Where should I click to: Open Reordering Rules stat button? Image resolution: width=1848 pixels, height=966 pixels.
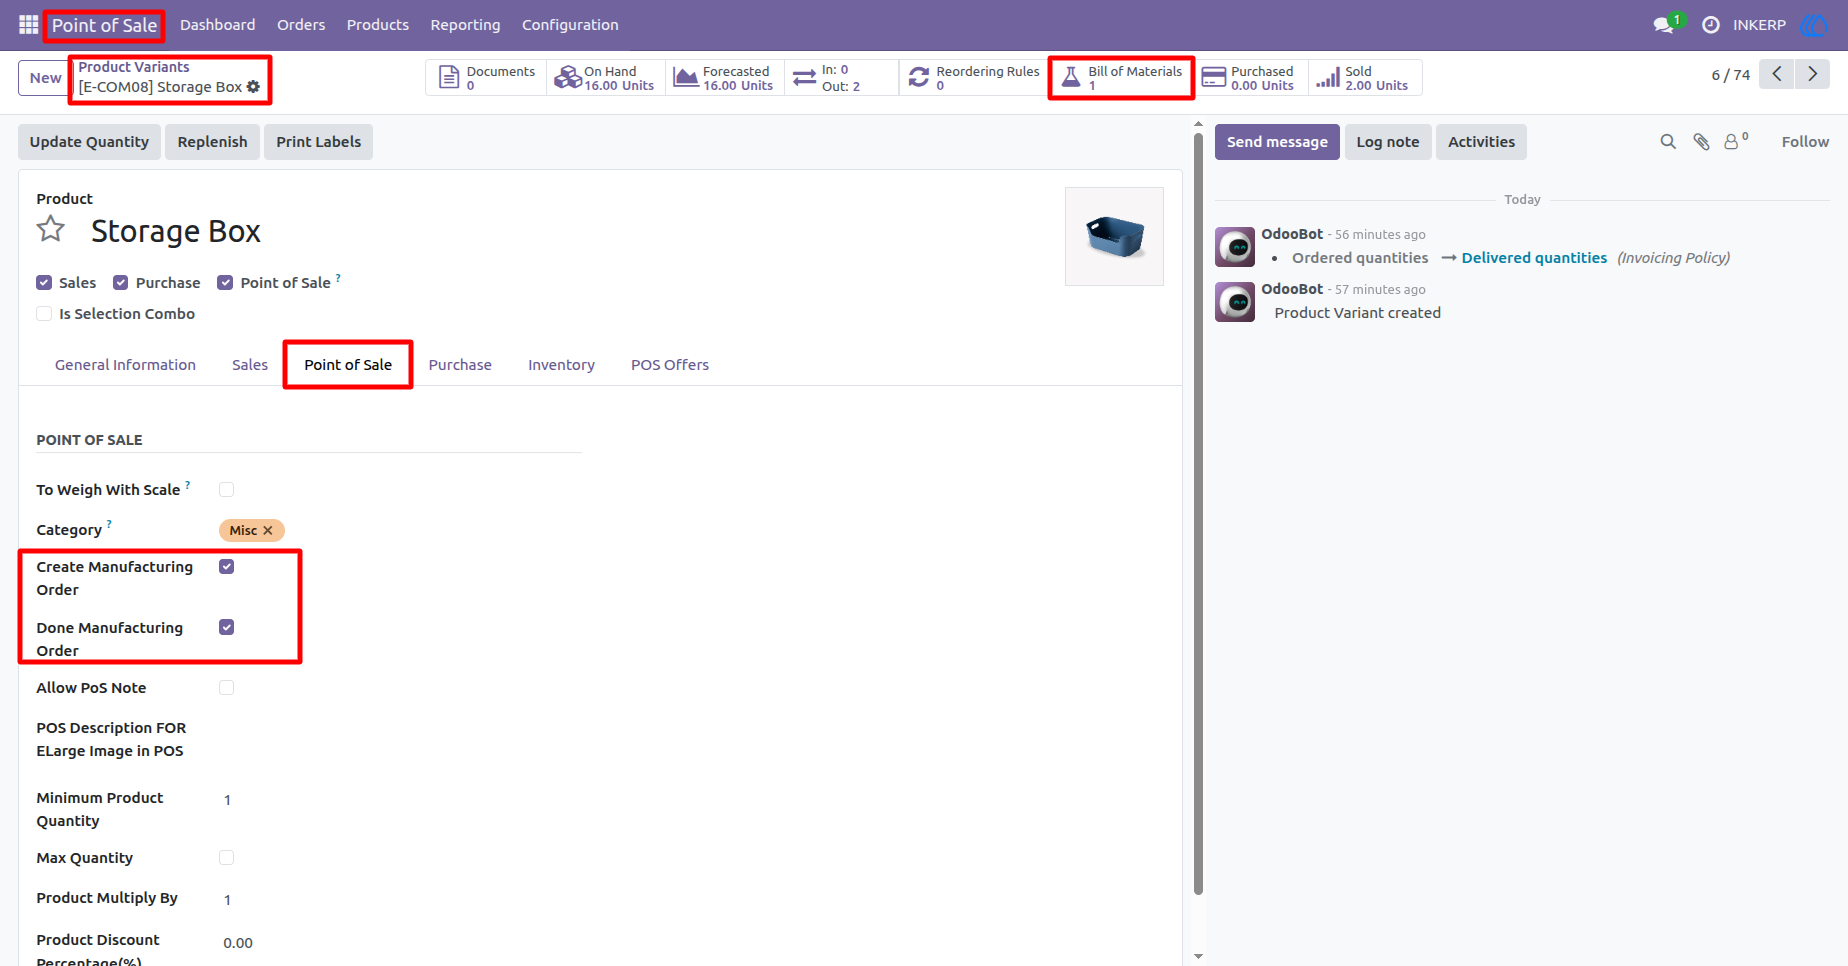pyautogui.click(x=973, y=78)
